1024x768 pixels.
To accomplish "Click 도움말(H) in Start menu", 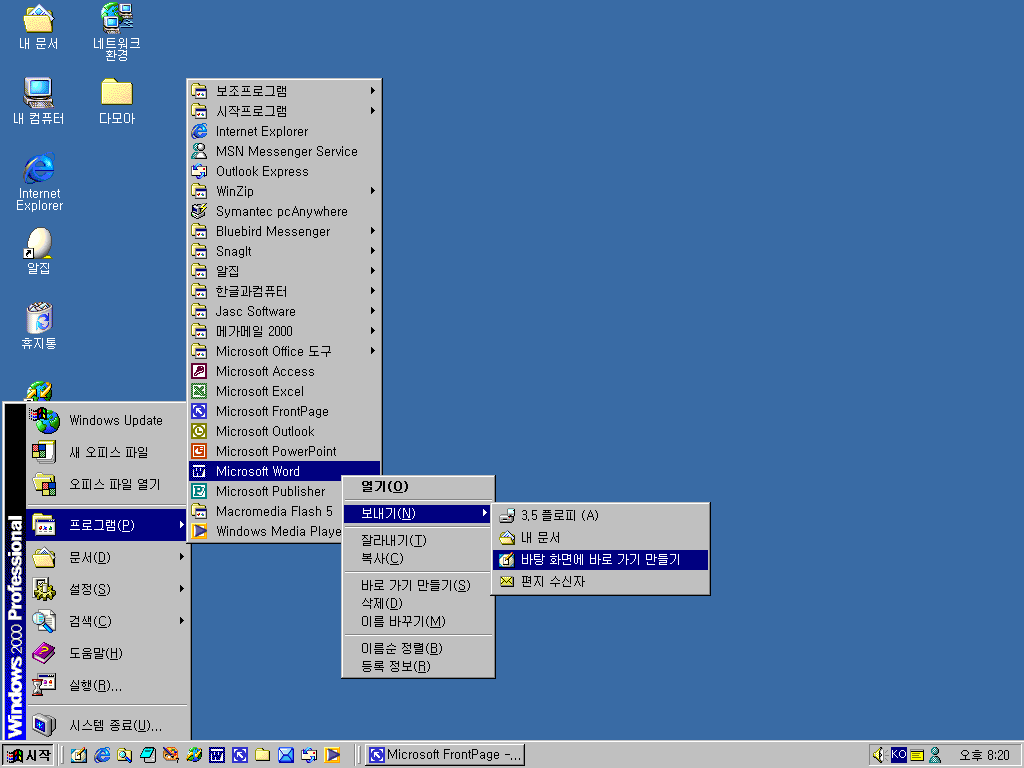I will click(108, 653).
